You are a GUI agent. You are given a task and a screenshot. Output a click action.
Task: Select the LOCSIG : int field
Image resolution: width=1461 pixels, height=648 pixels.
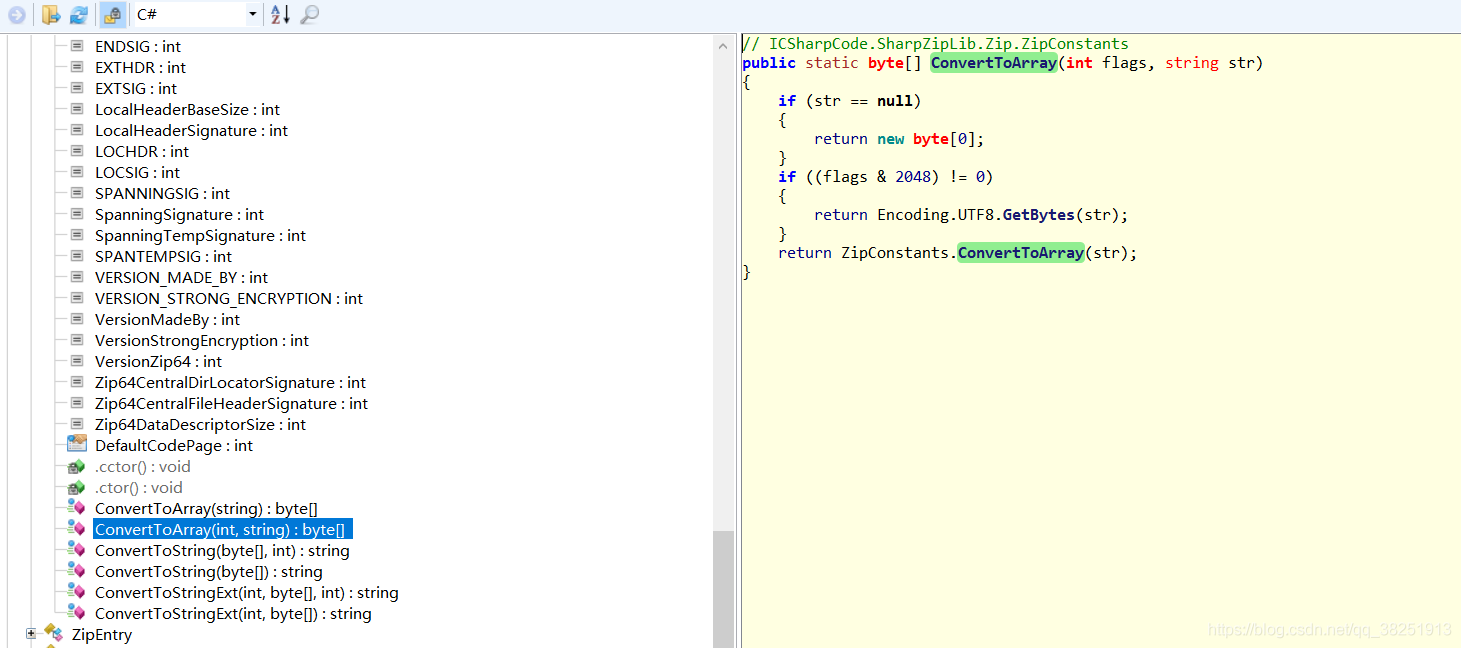click(138, 172)
